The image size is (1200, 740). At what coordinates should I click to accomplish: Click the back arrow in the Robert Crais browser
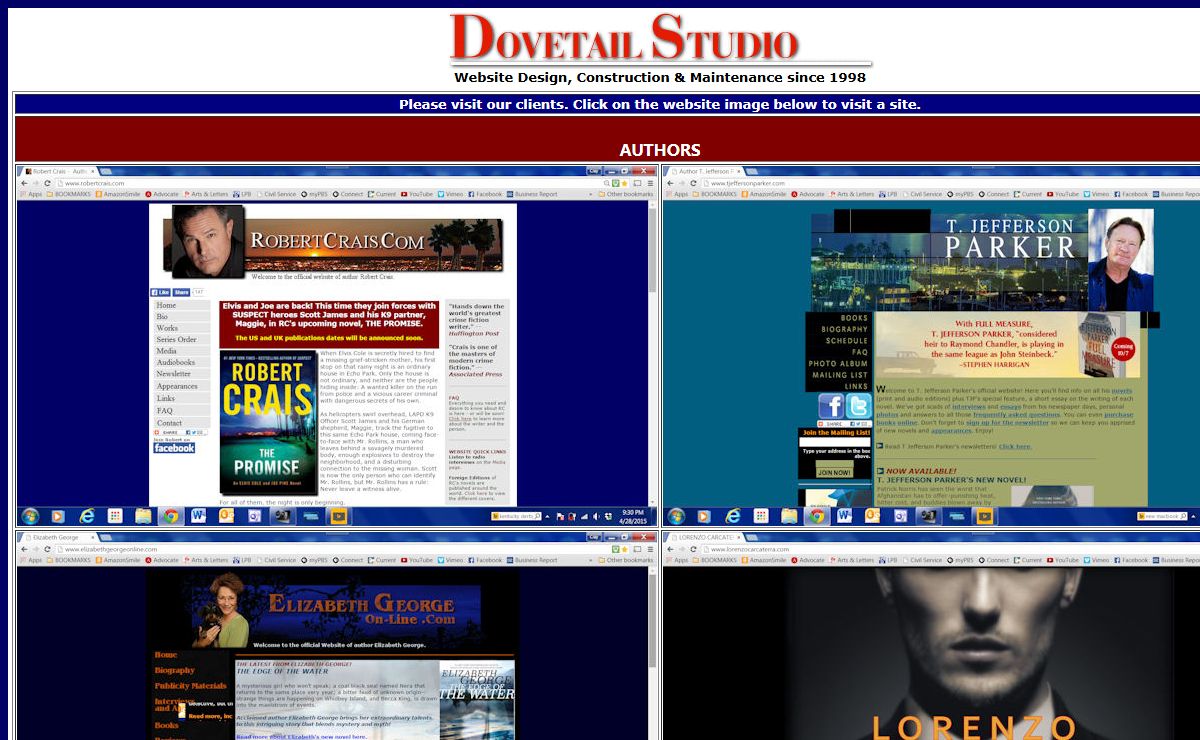click(24, 183)
